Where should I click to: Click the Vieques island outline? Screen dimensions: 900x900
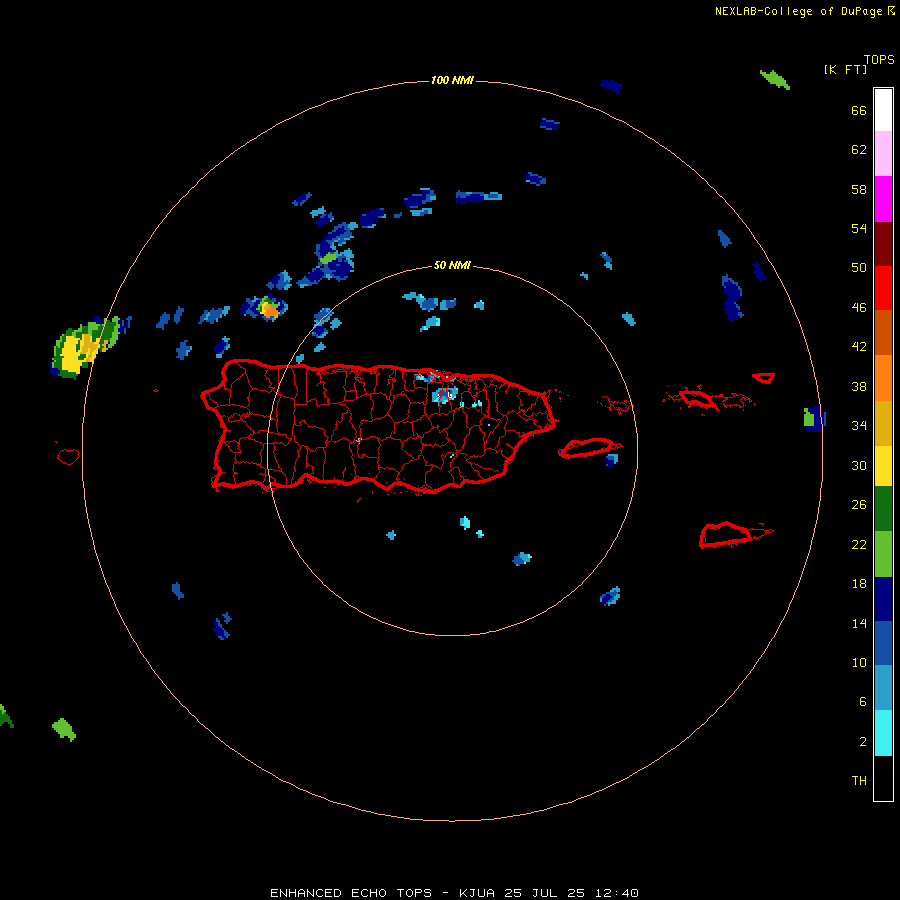(587, 447)
